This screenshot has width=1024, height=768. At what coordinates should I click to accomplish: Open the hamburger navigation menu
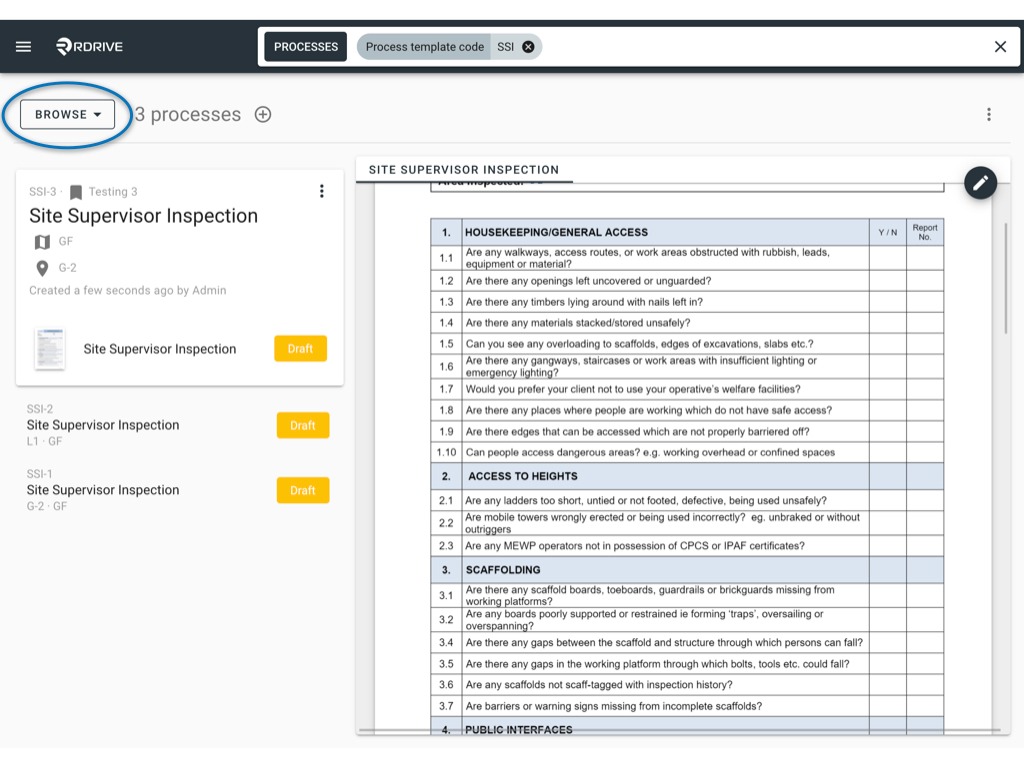point(24,46)
